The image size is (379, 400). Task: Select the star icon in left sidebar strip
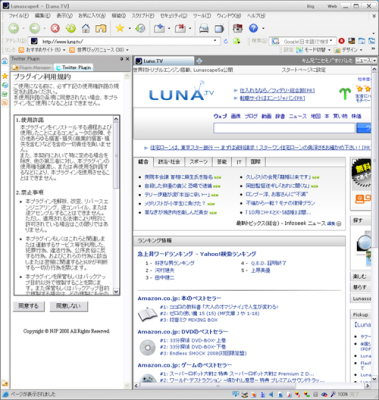click(x=5, y=76)
